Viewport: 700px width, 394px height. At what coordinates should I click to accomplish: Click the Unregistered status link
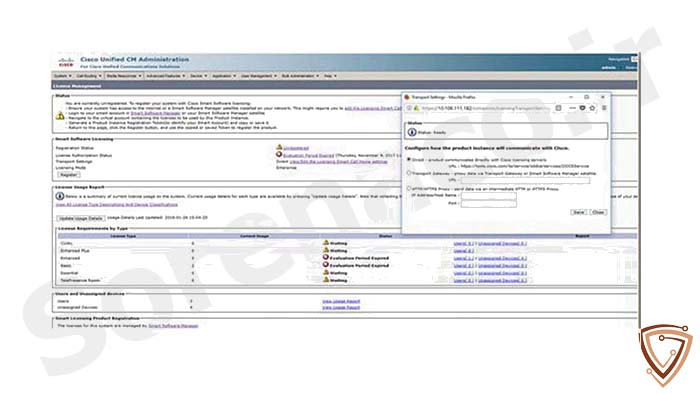(296, 148)
